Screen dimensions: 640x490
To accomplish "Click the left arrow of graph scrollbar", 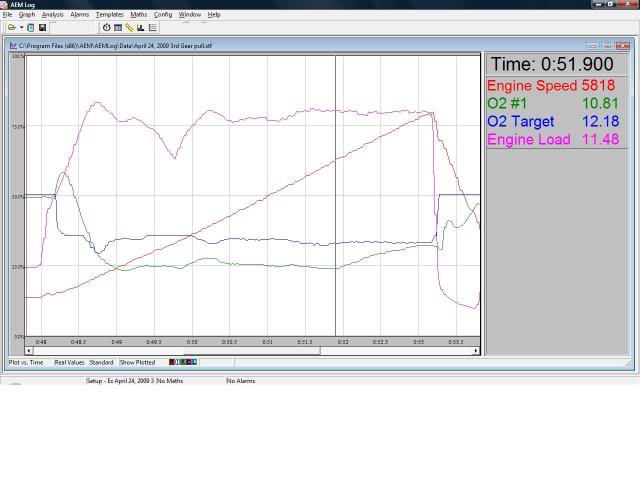I will 29,351.
